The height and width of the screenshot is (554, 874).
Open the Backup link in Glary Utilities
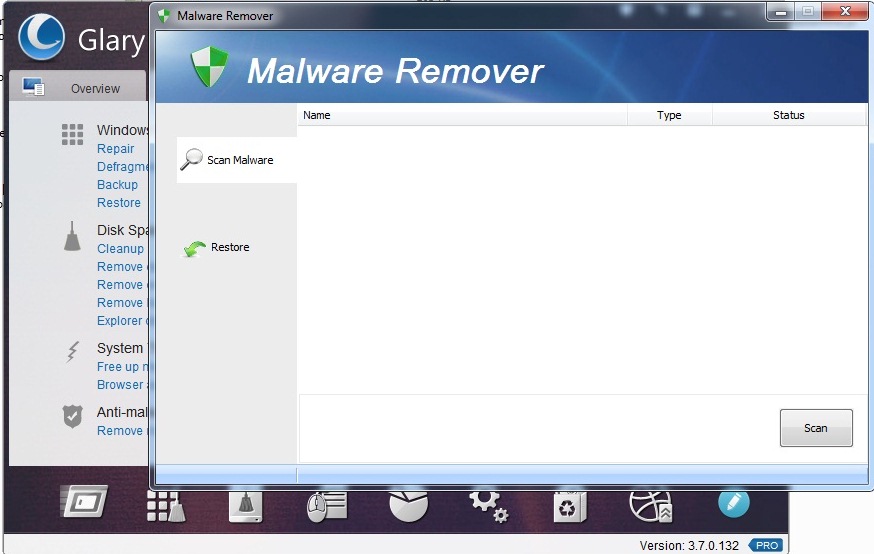click(117, 184)
